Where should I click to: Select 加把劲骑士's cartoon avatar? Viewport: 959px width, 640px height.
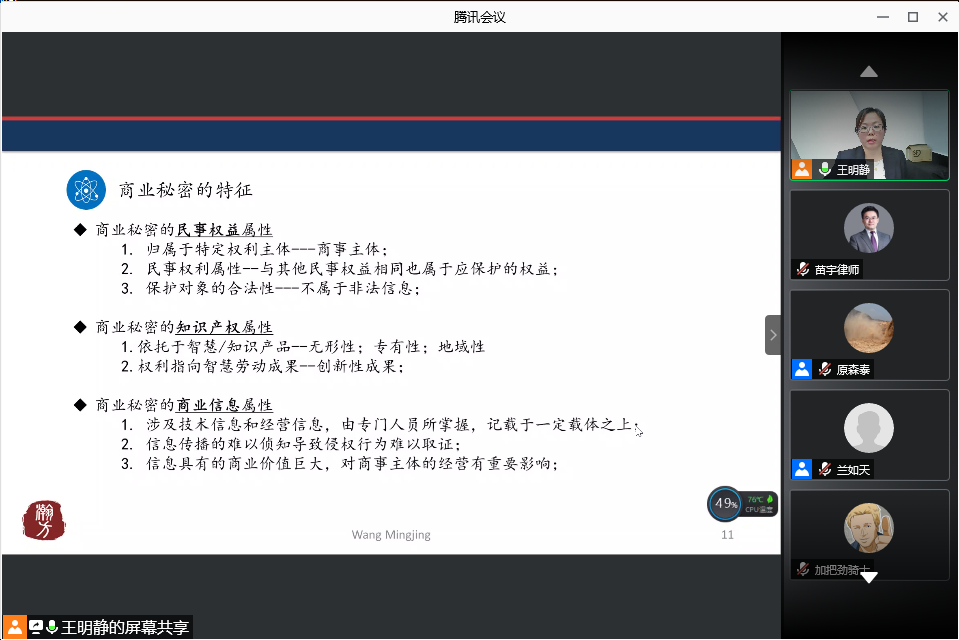coord(868,528)
